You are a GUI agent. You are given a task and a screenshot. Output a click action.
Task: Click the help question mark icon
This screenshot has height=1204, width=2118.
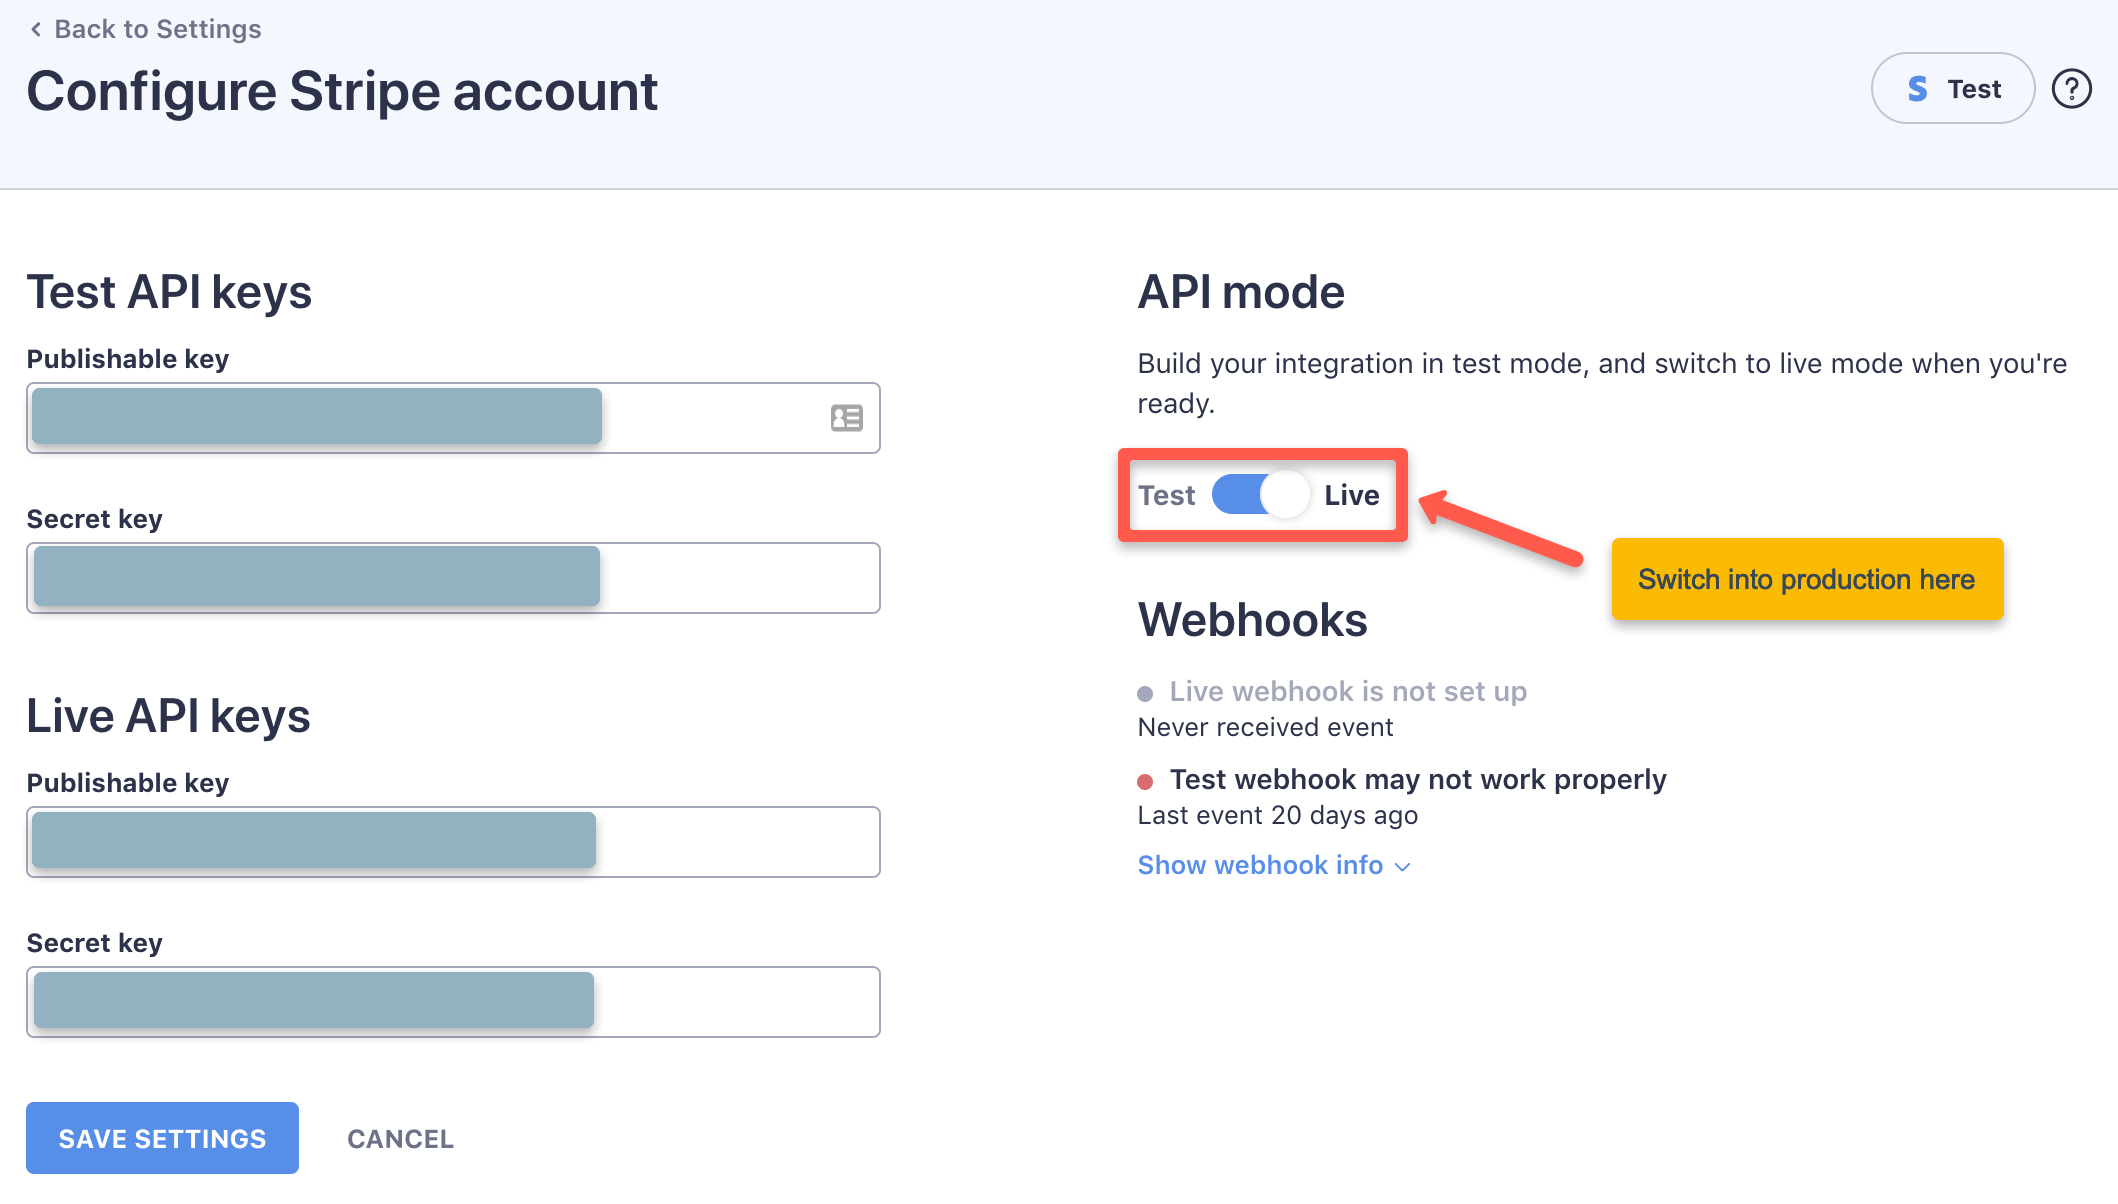click(x=2071, y=88)
